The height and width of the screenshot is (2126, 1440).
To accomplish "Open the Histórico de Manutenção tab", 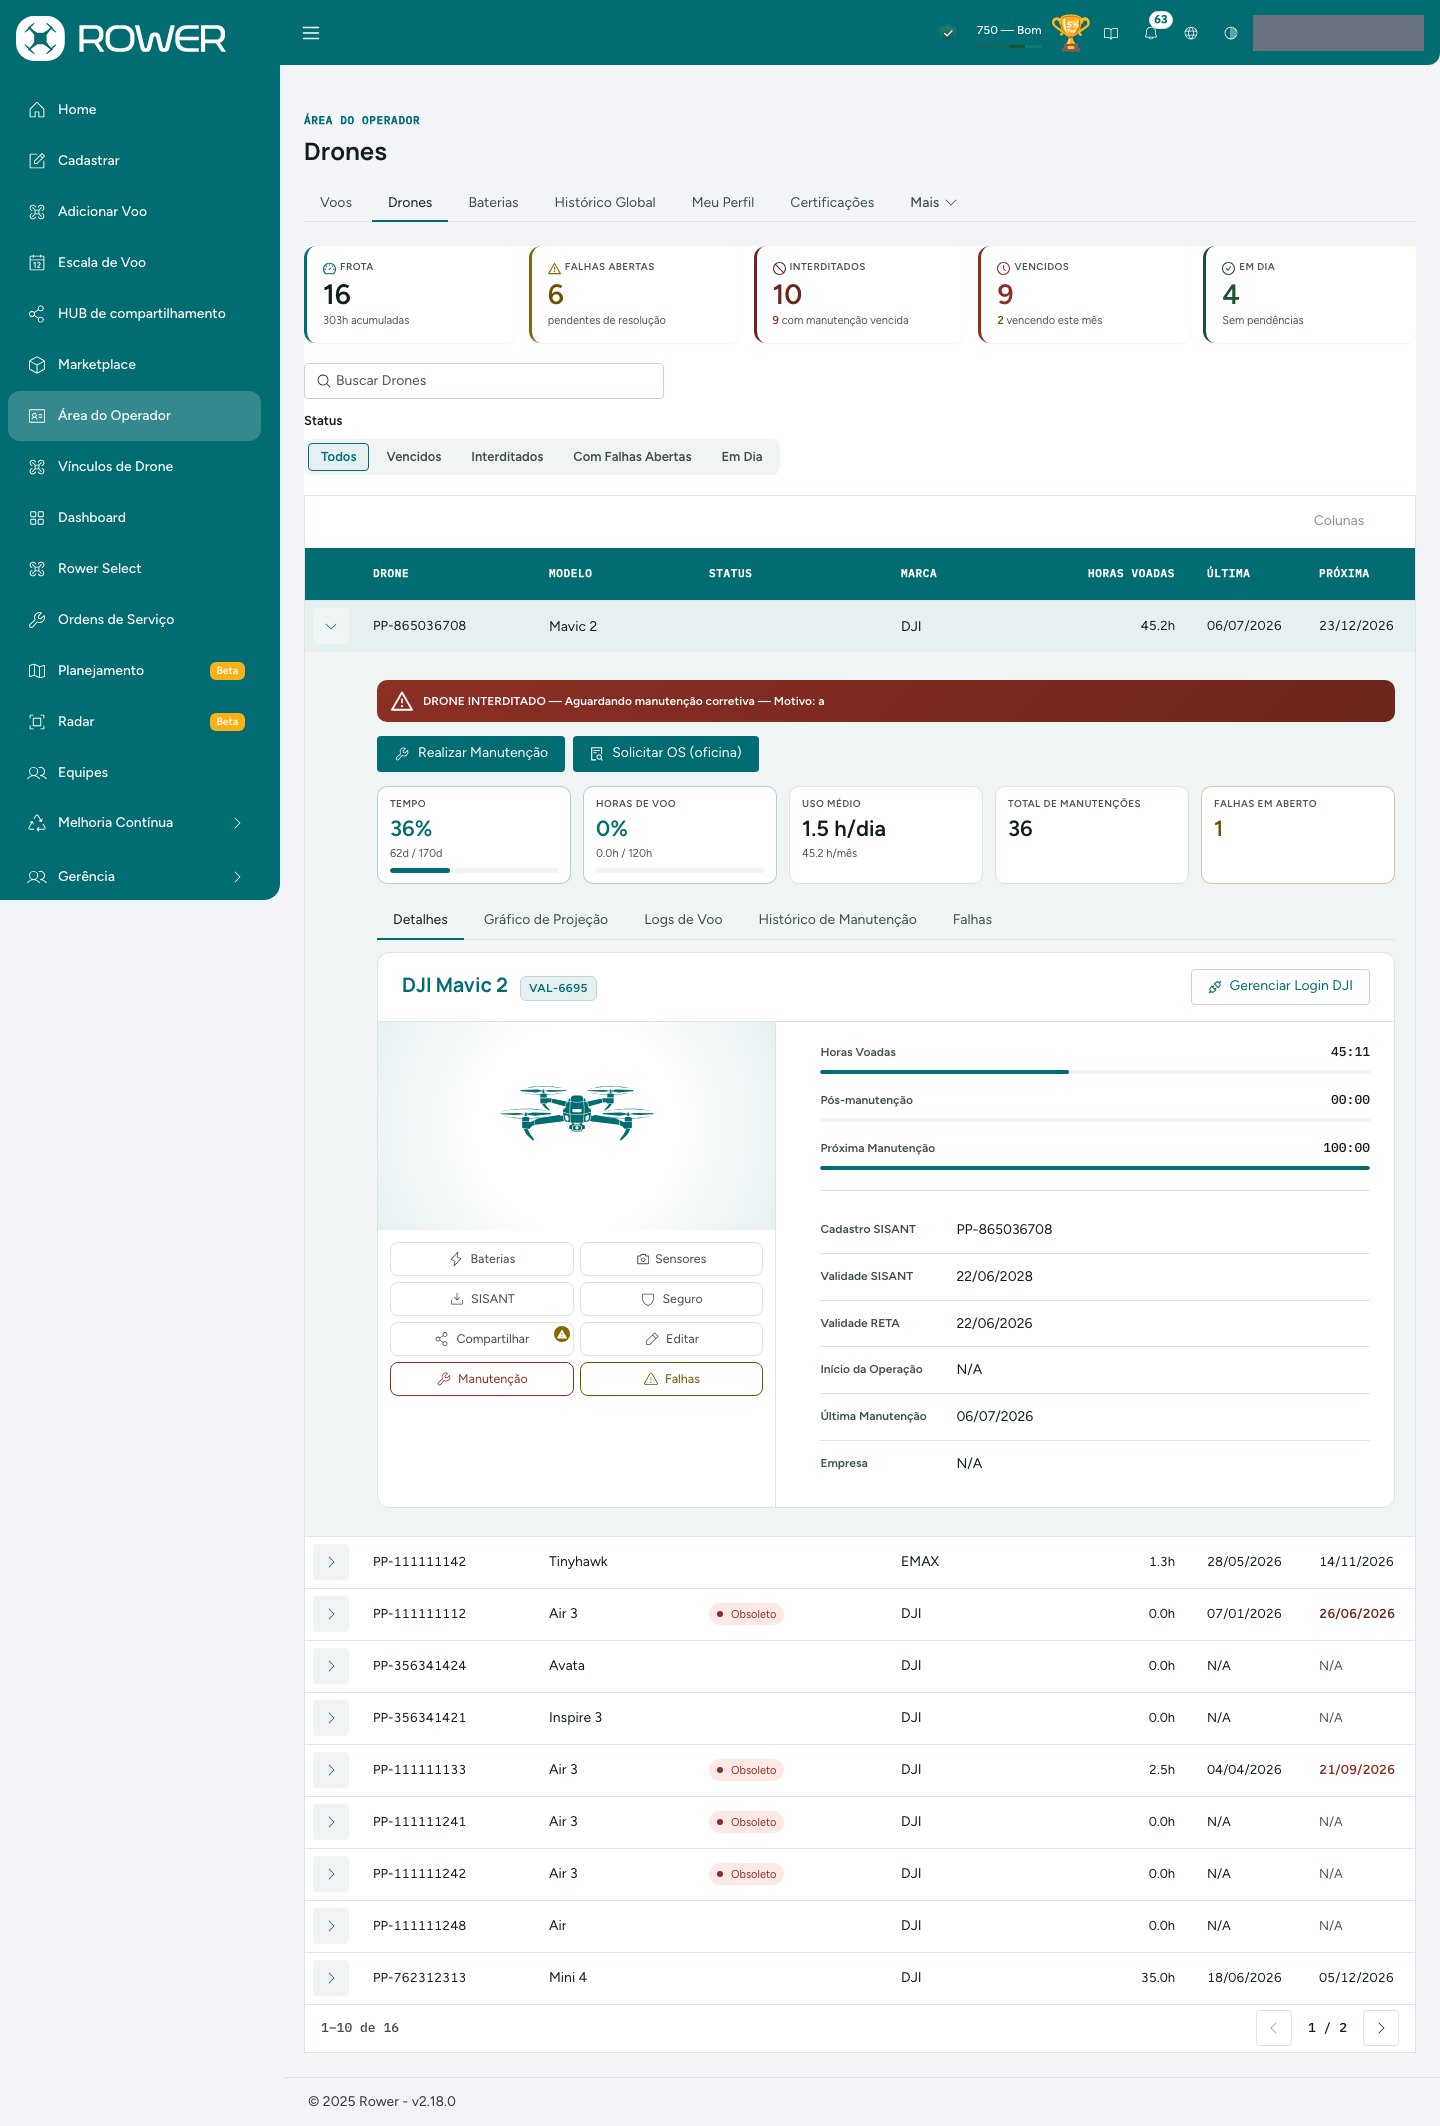I will (x=837, y=920).
